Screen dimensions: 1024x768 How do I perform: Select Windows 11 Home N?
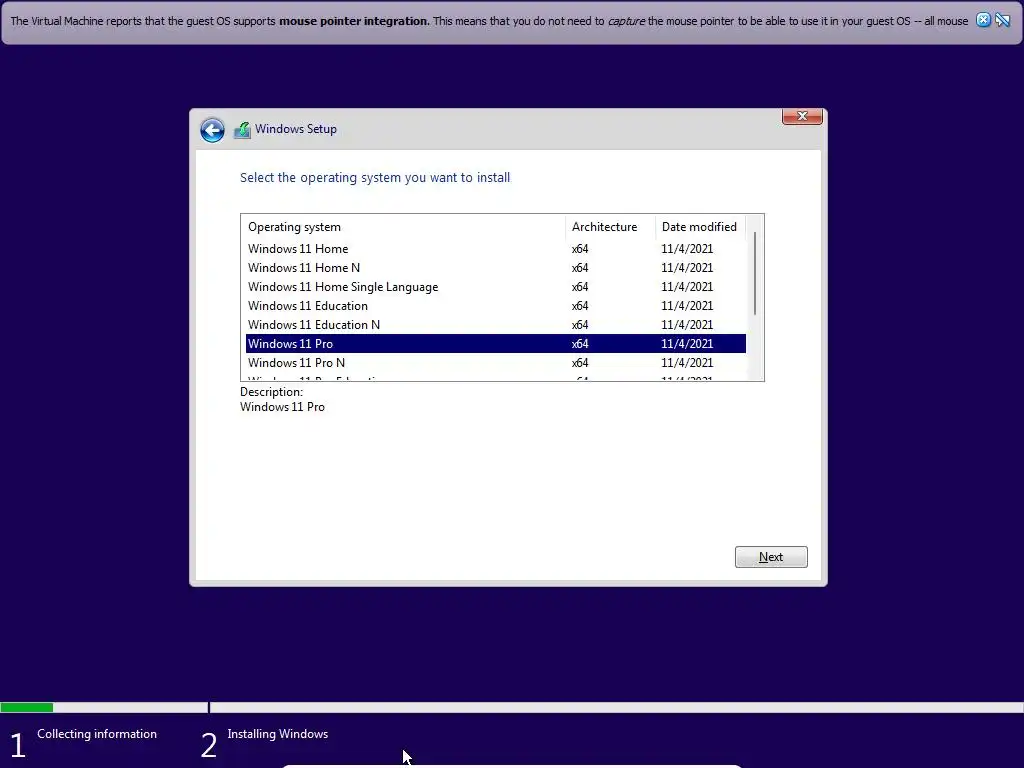(x=496, y=268)
